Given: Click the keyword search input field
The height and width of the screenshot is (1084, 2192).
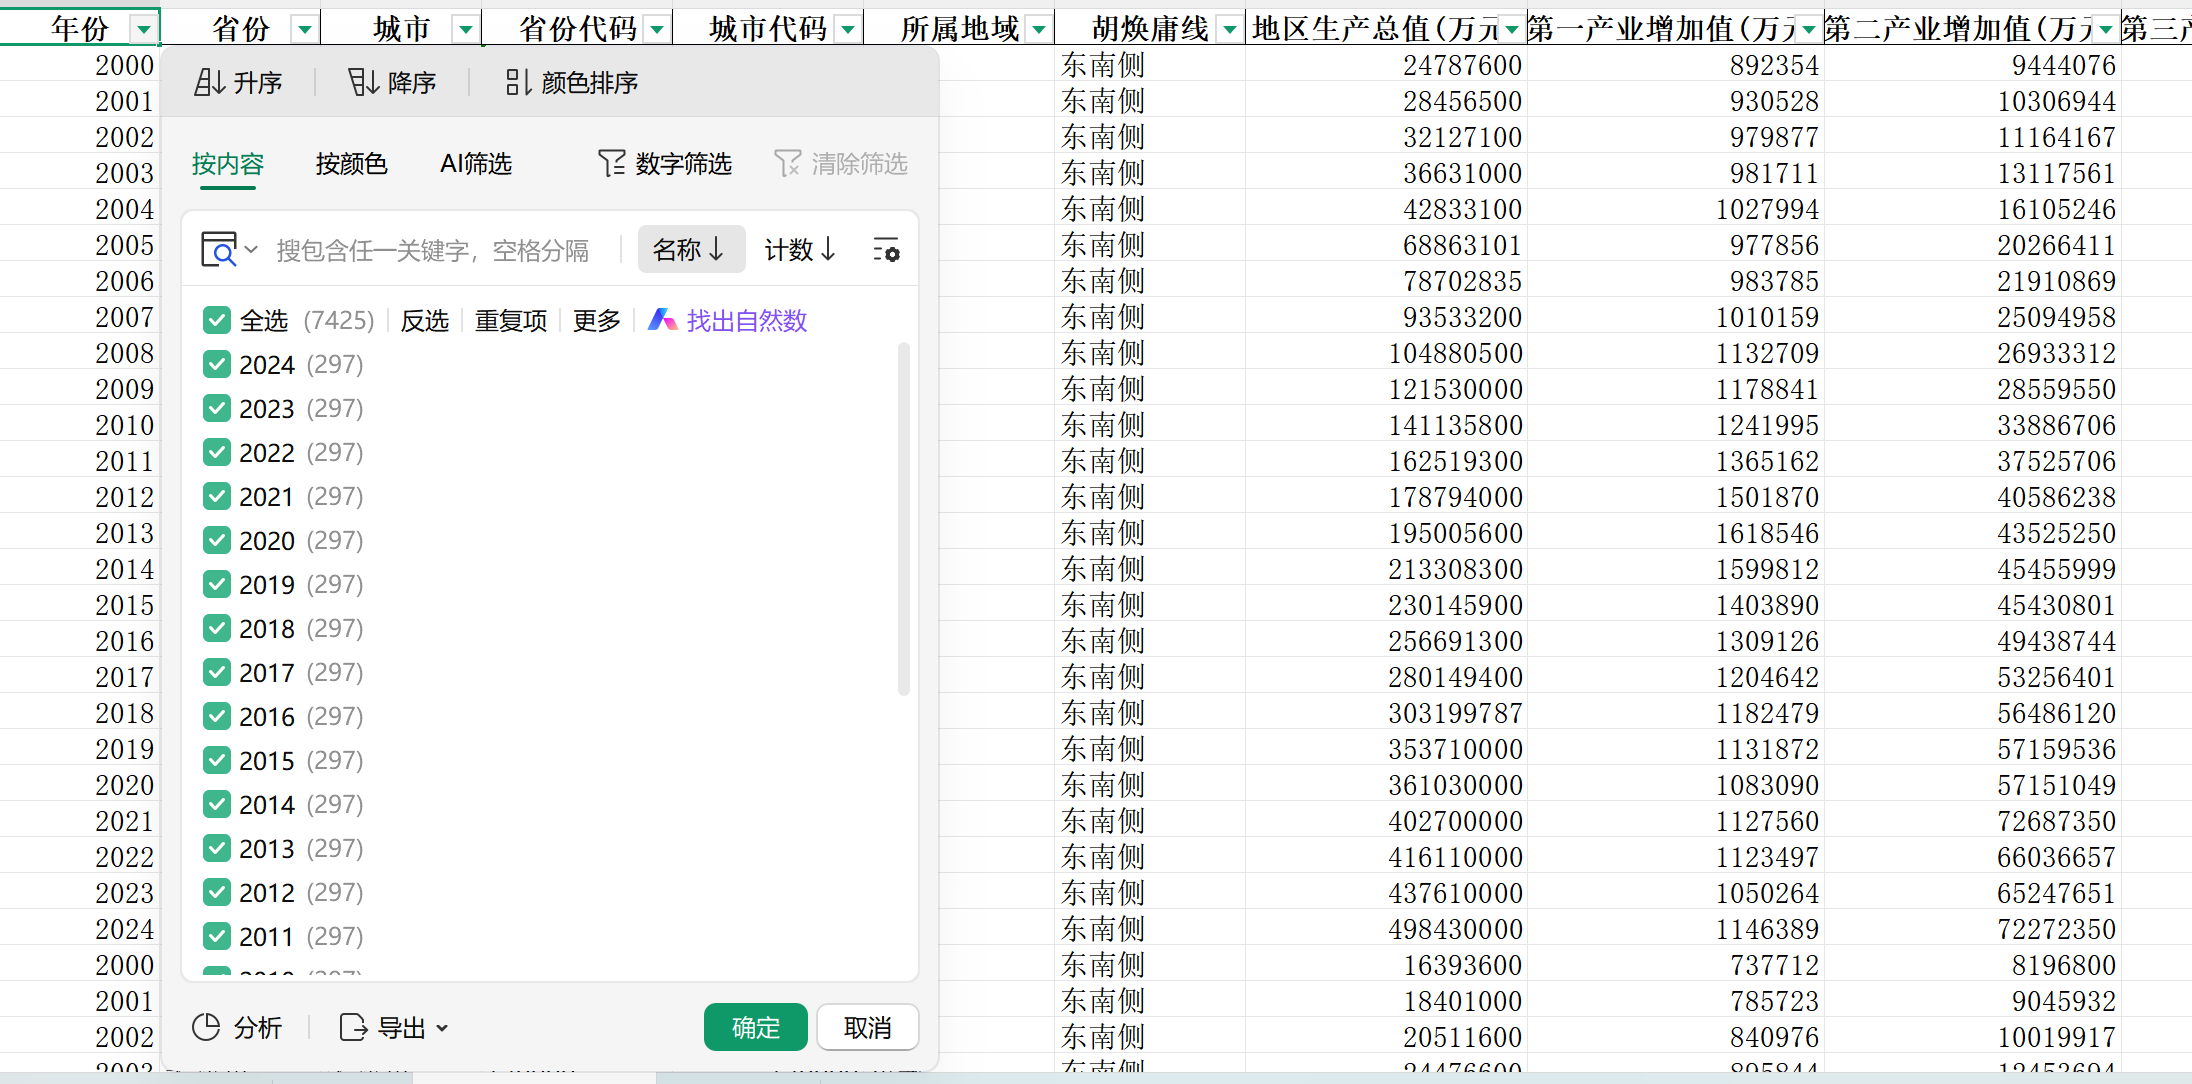Looking at the screenshot, I should pyautogui.click(x=432, y=250).
